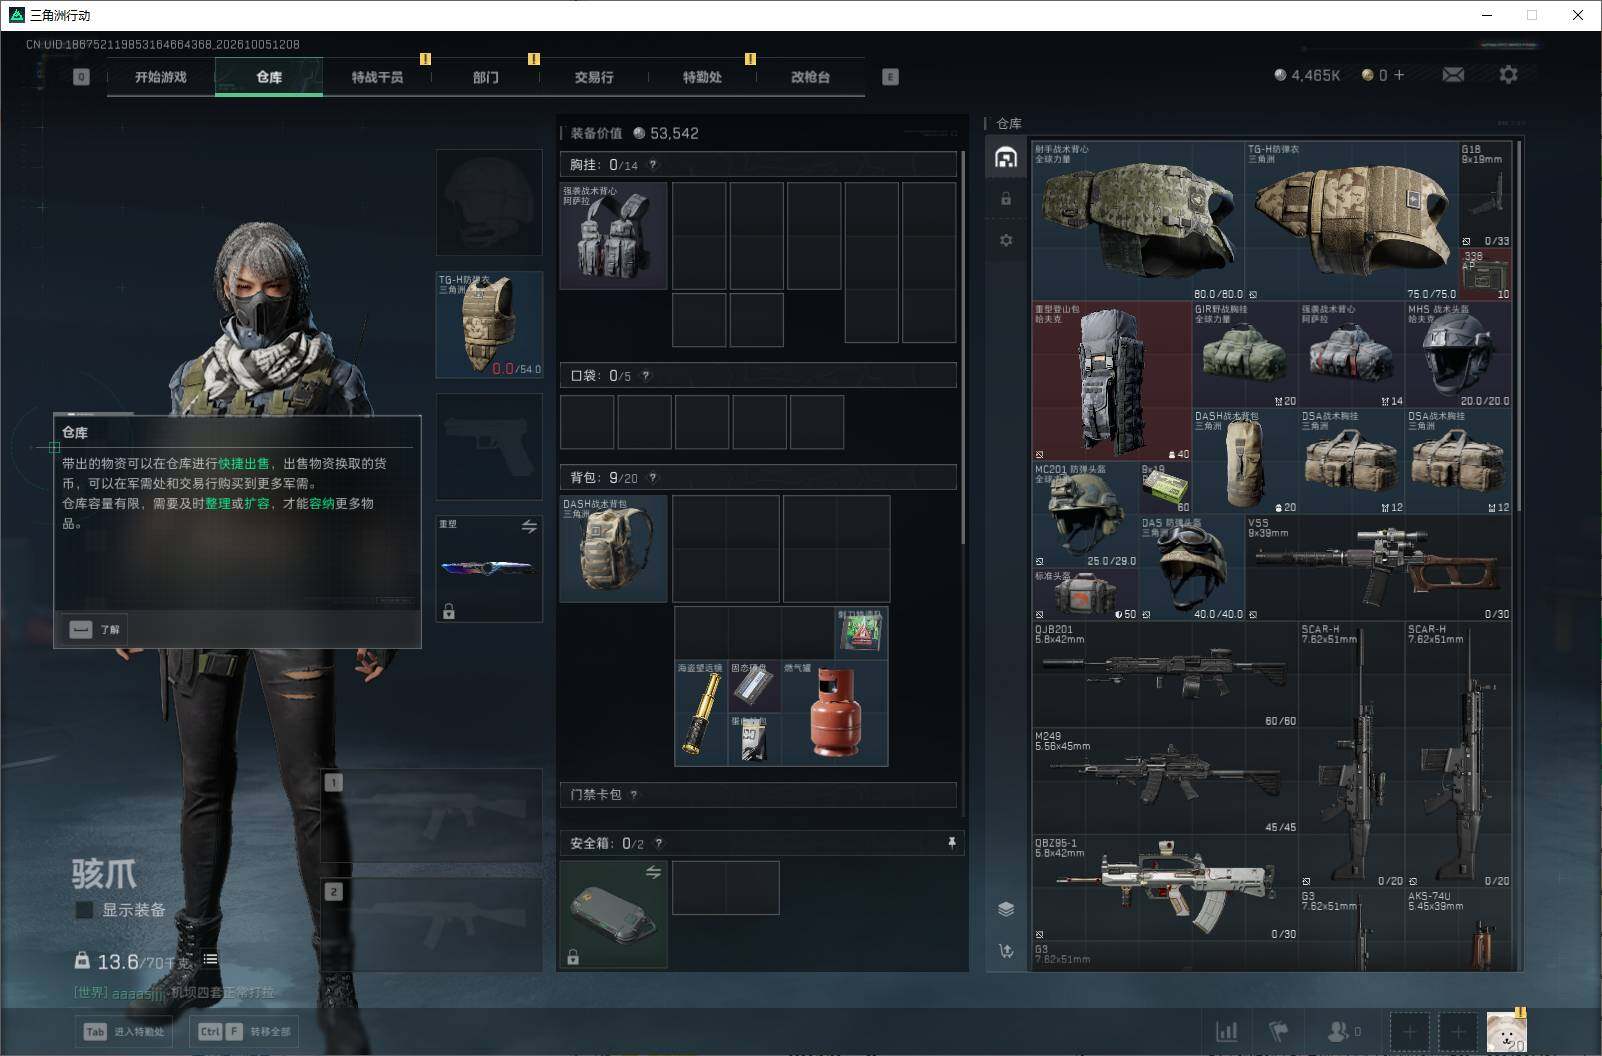
Task: Select the M249 machine gun
Action: 1165,781
